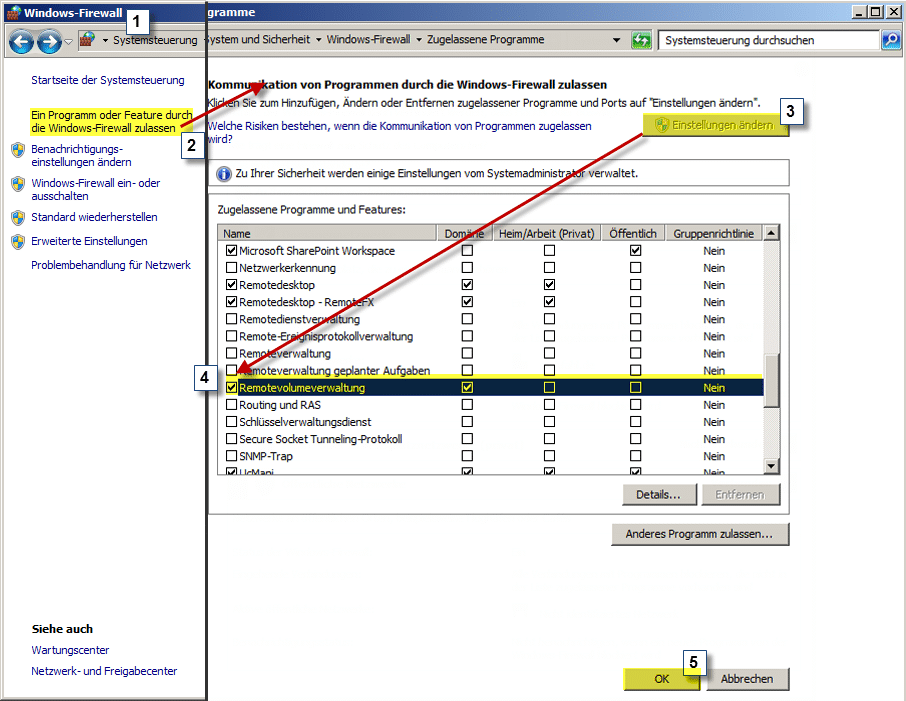Click the search magnifier icon

tap(891, 40)
